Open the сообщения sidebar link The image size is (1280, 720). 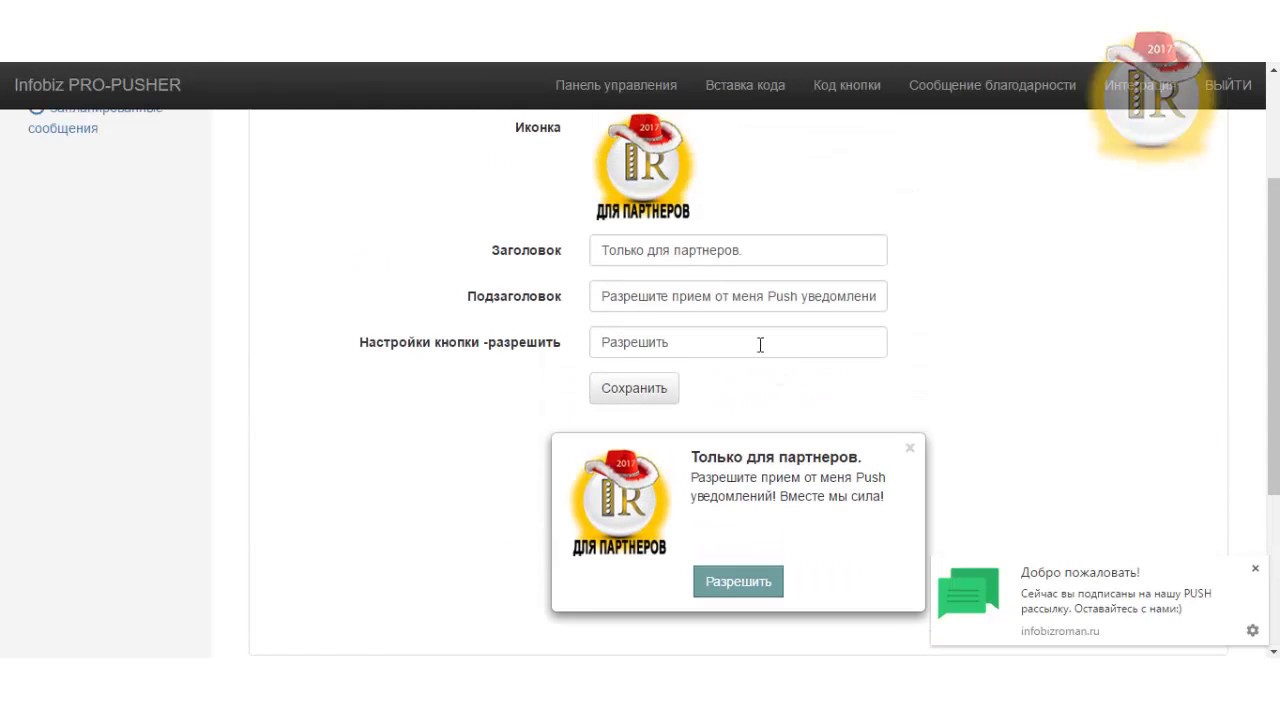tap(63, 128)
